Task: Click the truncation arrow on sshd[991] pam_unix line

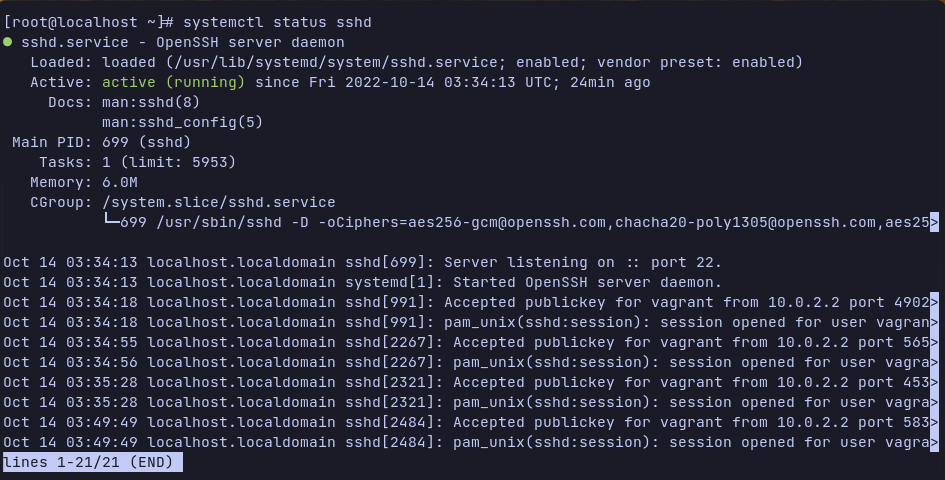Action: [x=934, y=322]
